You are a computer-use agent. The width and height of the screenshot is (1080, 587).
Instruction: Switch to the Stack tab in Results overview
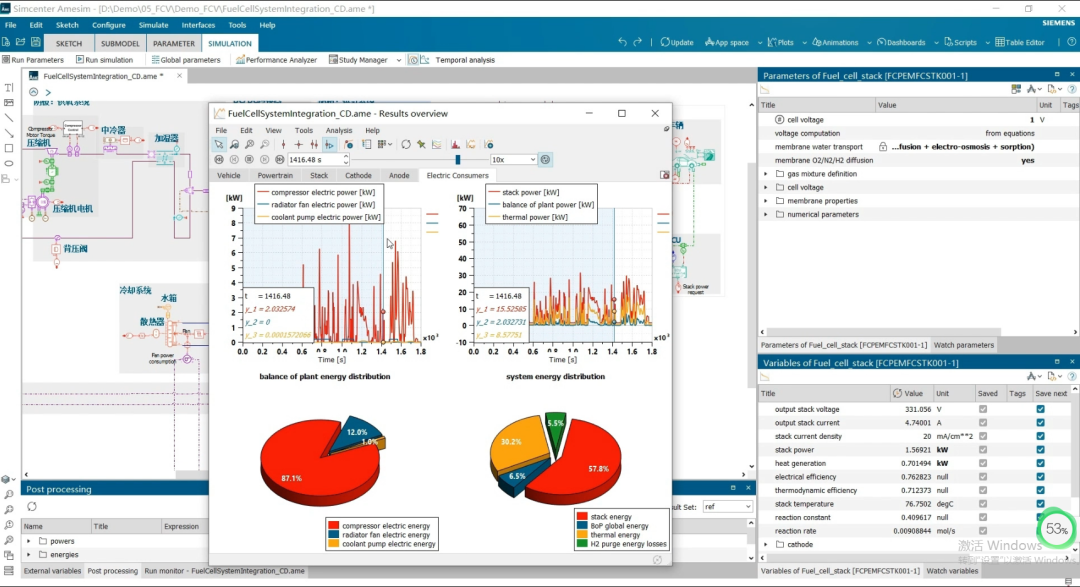coord(319,176)
